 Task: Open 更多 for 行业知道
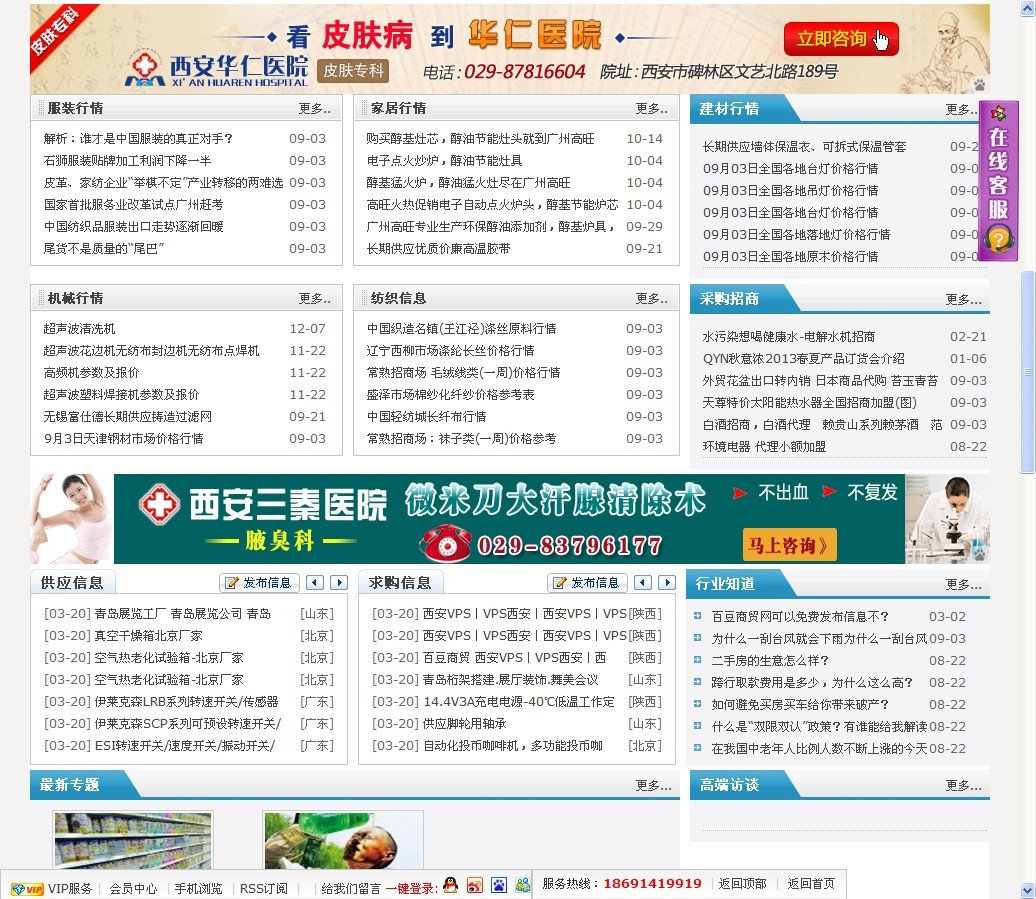tap(963, 585)
